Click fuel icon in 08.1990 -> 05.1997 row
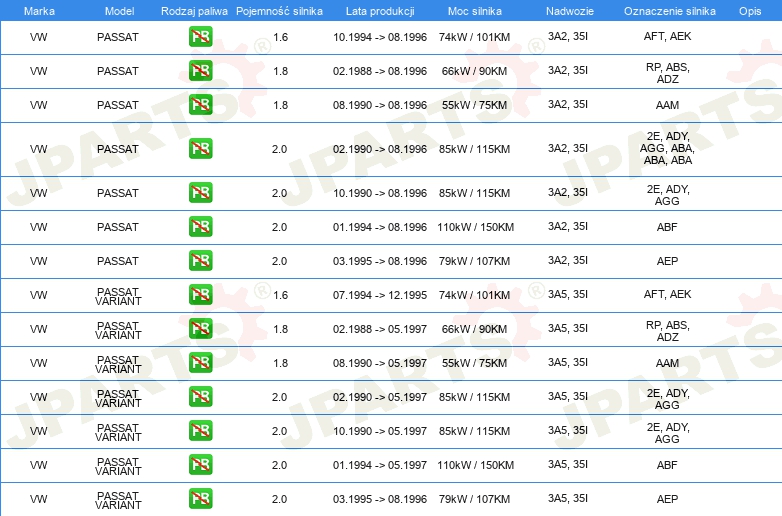Screen dimensions: 782x516 tap(200, 362)
